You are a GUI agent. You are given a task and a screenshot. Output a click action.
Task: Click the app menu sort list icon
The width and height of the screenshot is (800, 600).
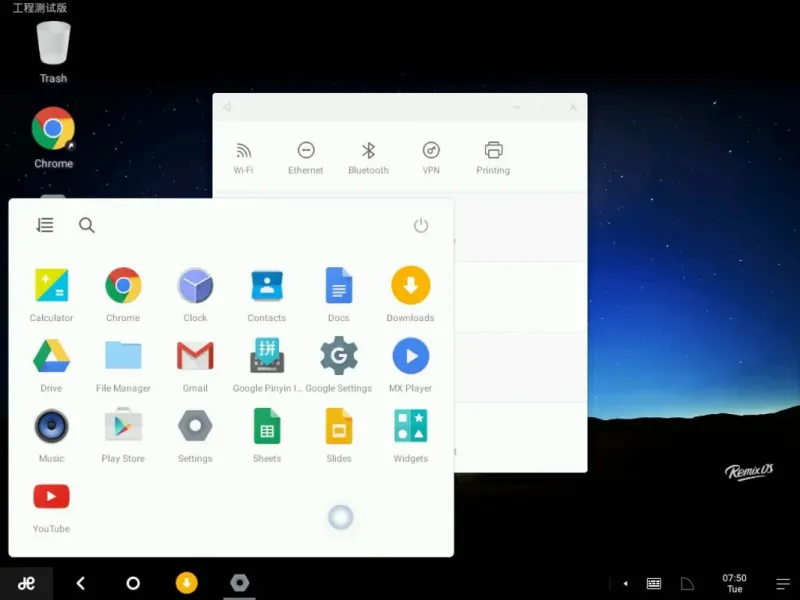click(x=45, y=225)
